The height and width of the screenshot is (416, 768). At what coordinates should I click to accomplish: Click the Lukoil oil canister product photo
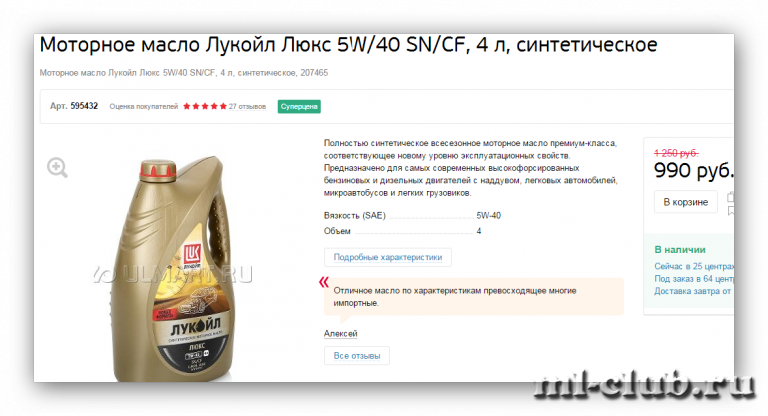[172, 268]
